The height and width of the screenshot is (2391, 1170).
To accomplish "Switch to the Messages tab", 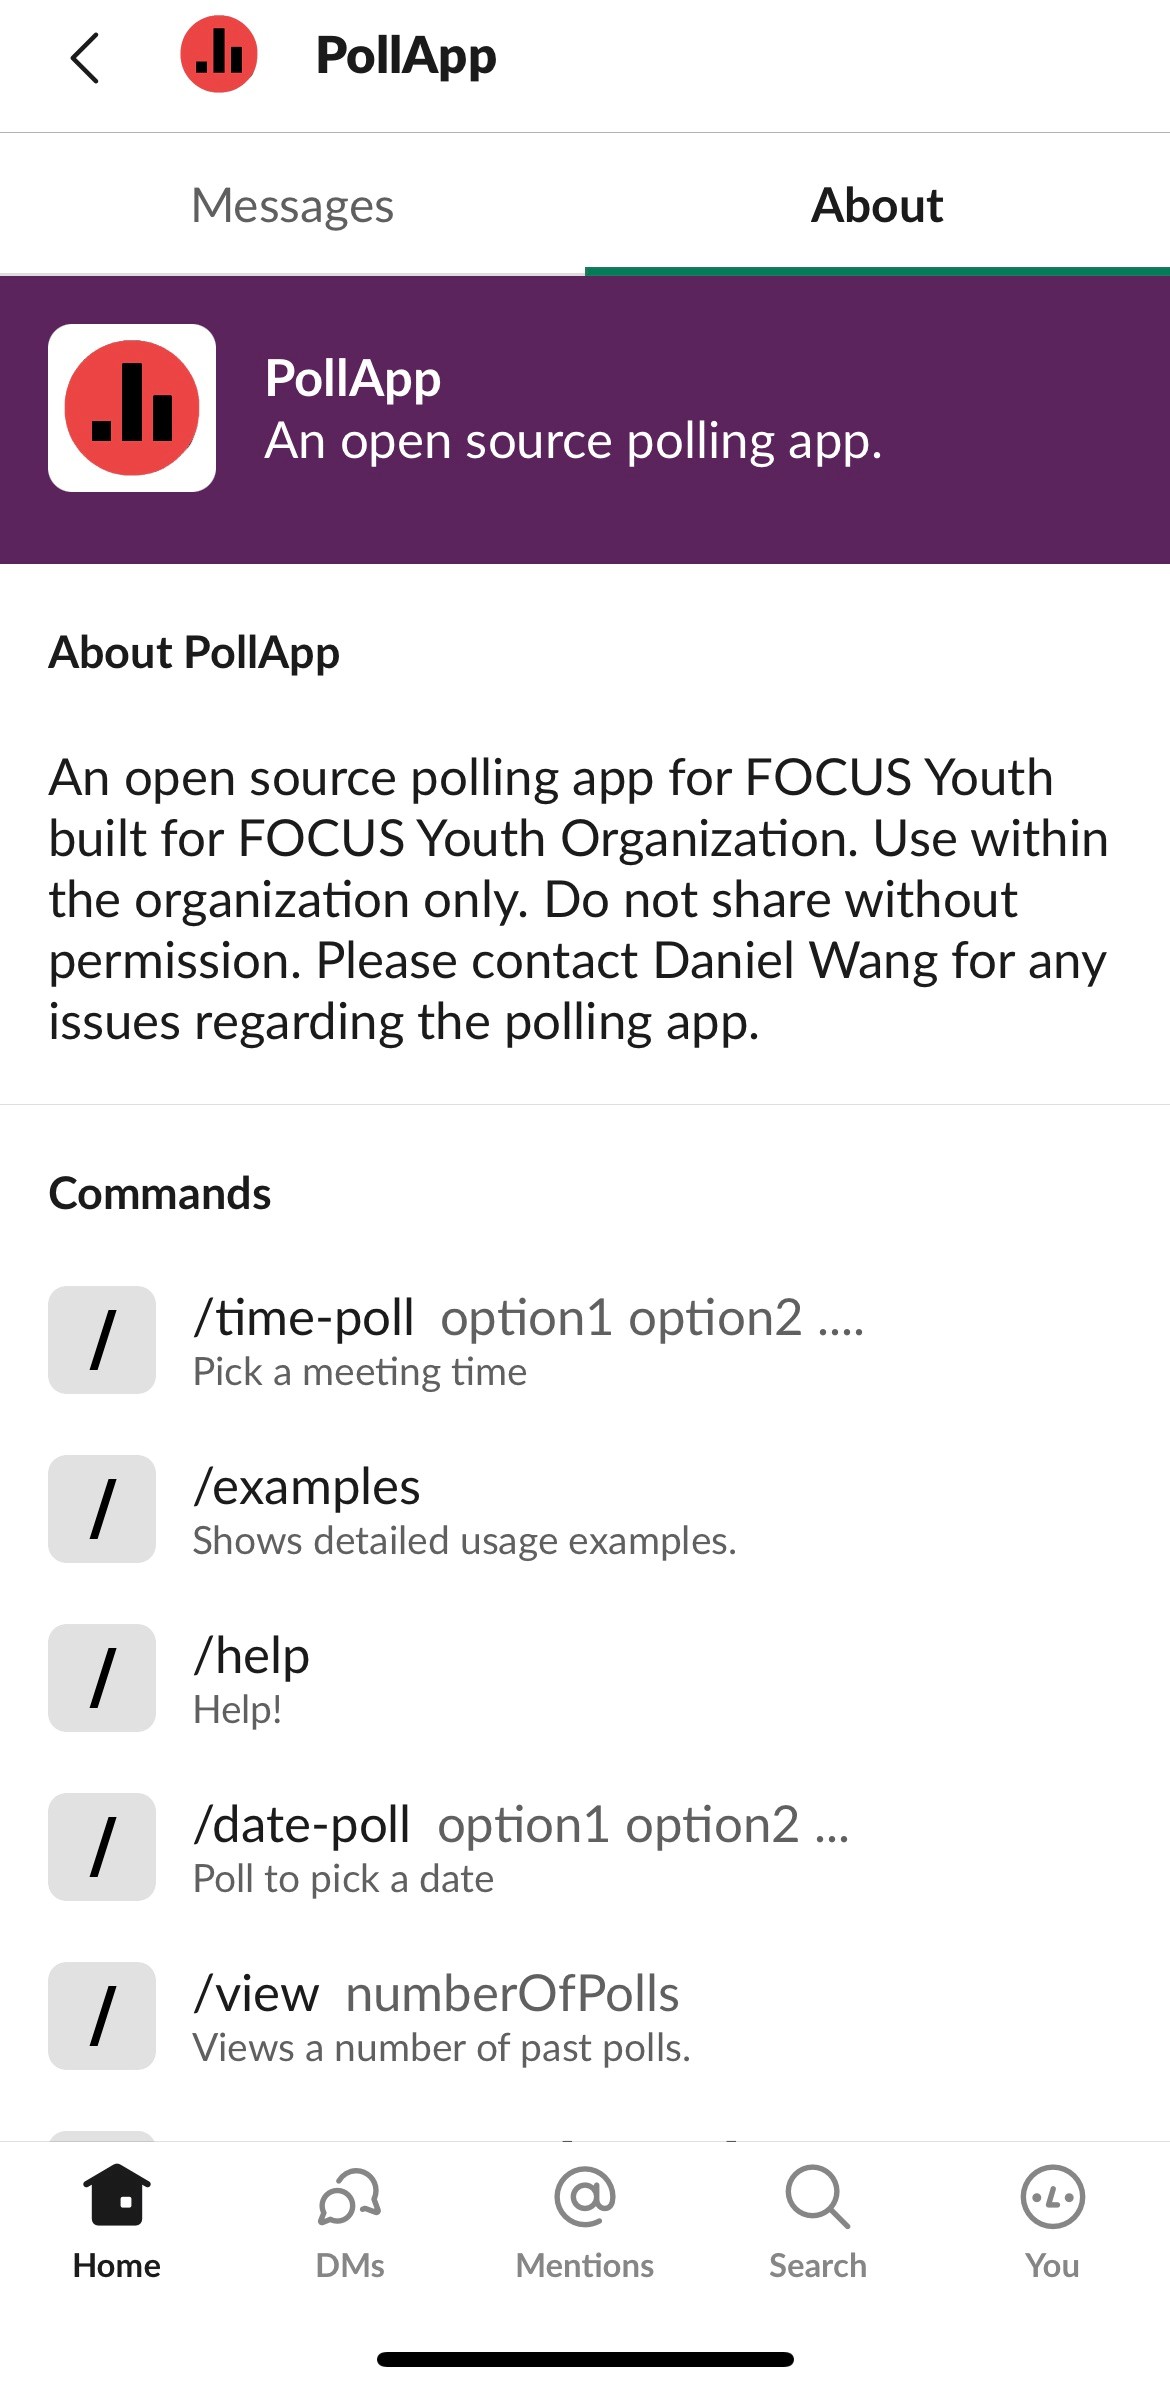I will tap(292, 206).
